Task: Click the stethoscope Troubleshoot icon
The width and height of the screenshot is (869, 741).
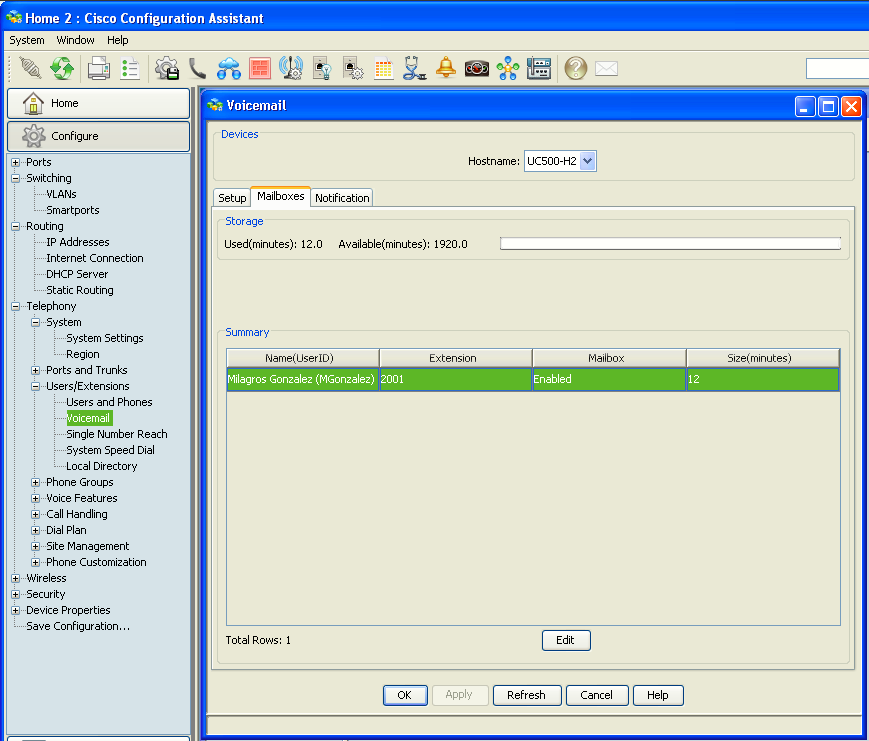Action: [x=415, y=68]
